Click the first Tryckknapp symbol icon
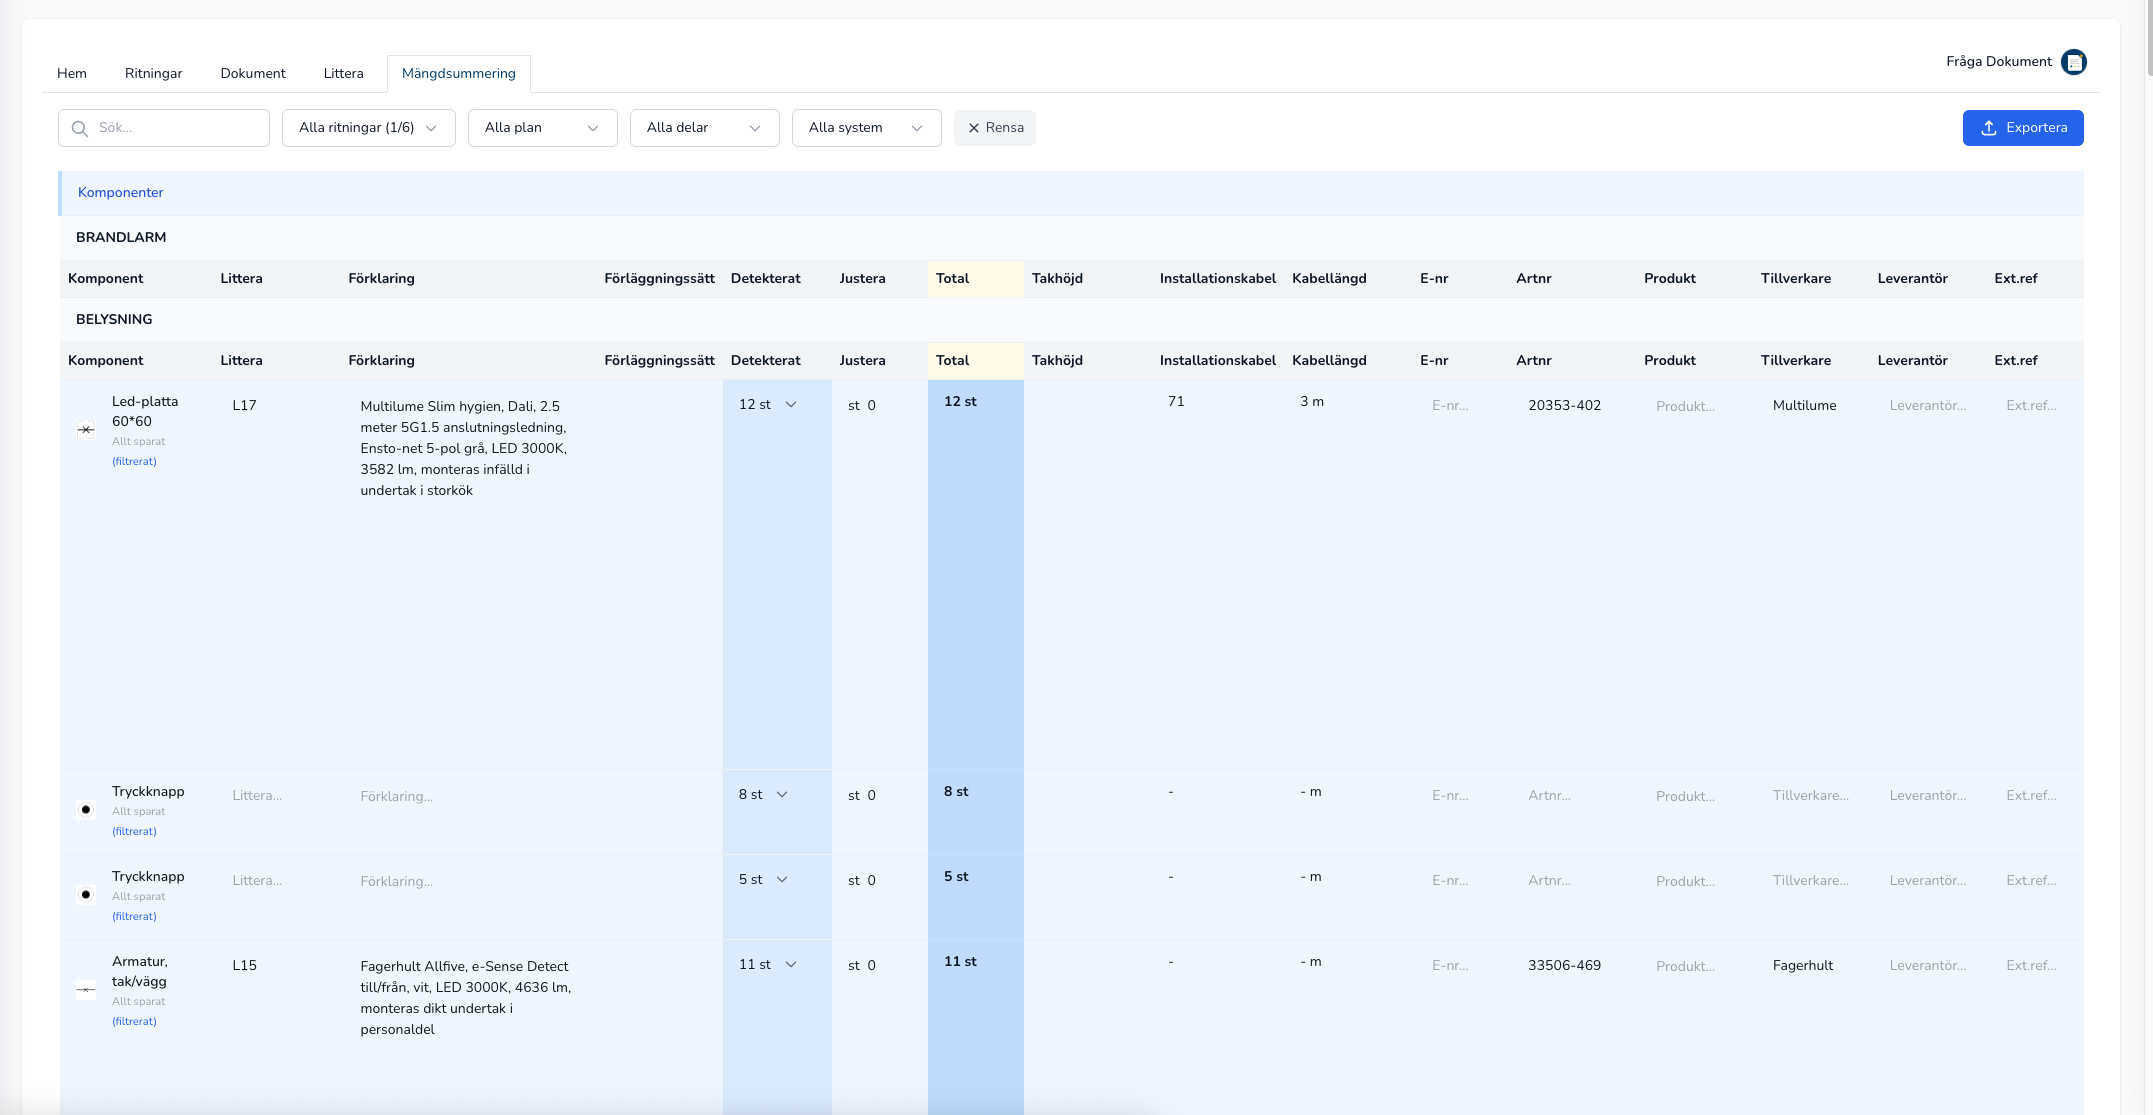The width and height of the screenshot is (2153, 1115). click(x=86, y=810)
